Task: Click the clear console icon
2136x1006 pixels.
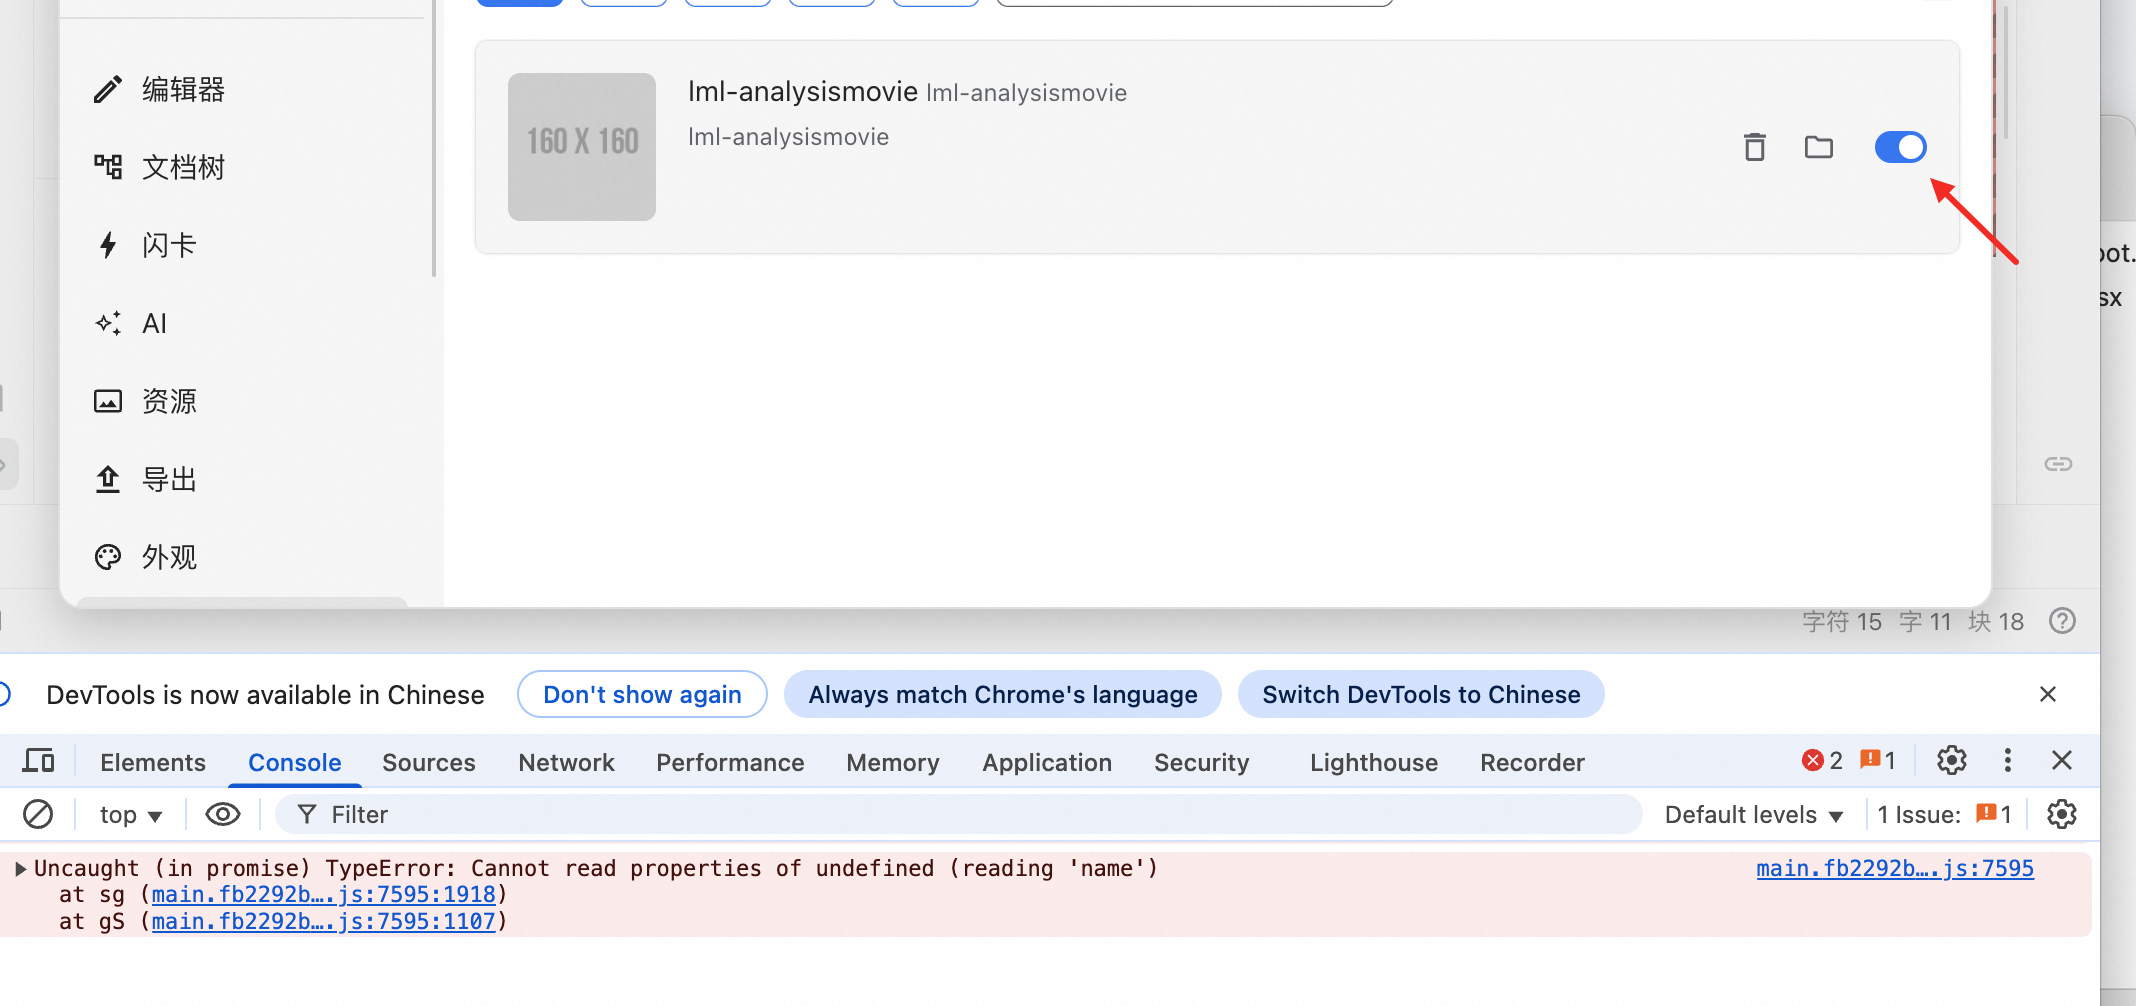Action: tap(38, 814)
